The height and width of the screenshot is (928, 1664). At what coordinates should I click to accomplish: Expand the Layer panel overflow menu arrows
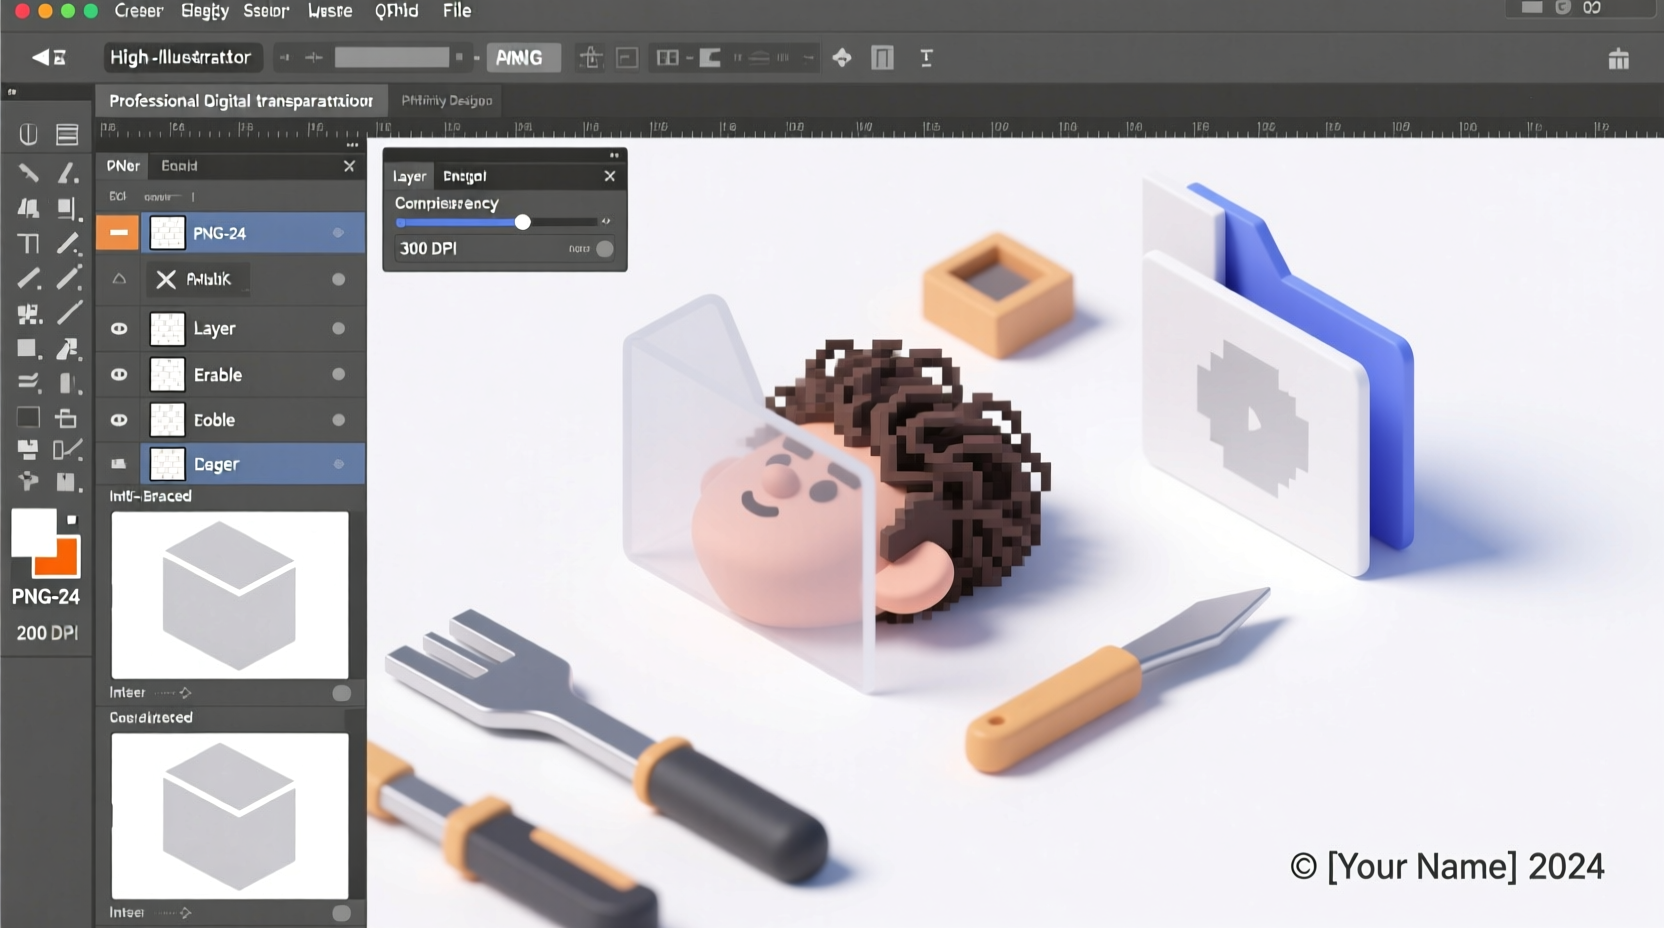613,155
